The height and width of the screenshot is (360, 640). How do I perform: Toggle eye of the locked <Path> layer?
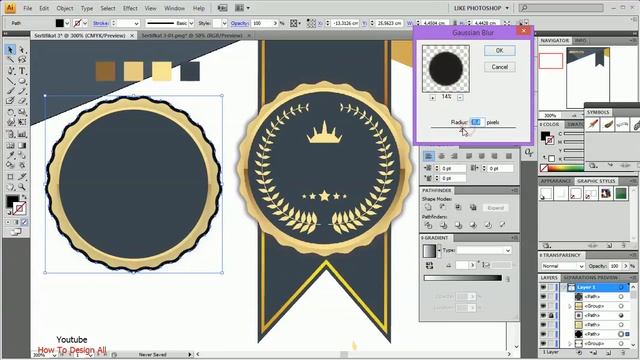[x=543, y=316]
